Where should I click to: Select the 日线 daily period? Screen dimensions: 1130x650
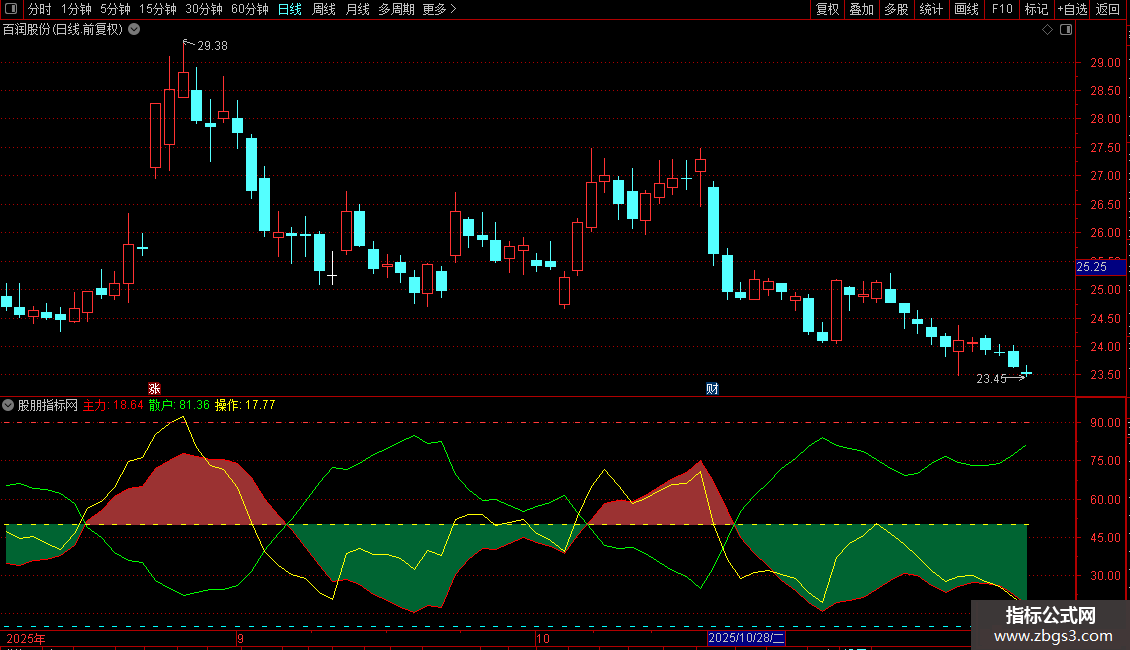(290, 9)
